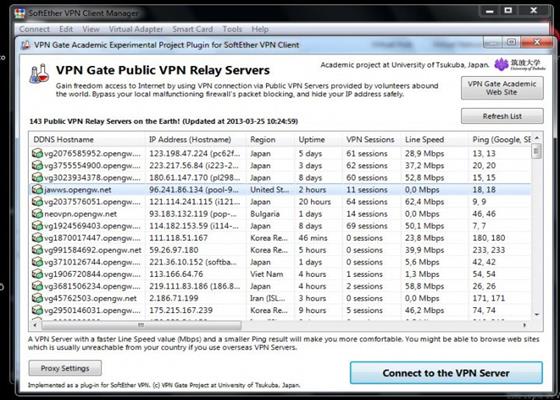
Task: Click server icon beside jawws.opengw.net
Action: pos(37,190)
